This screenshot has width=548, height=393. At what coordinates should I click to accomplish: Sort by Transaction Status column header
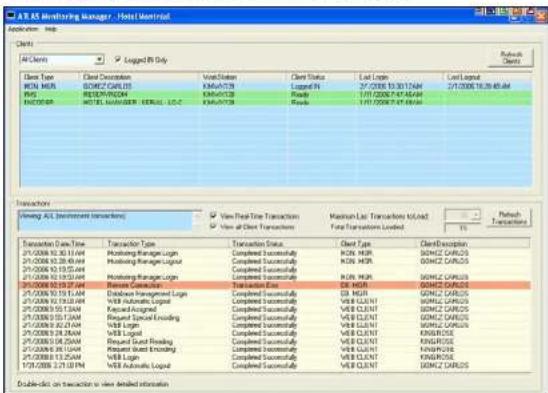tap(282, 244)
